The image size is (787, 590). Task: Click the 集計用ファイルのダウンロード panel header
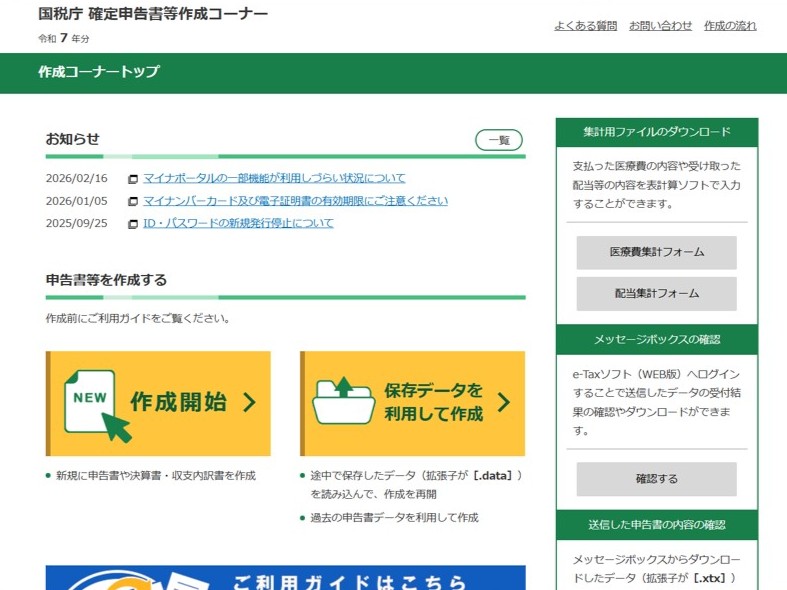pyautogui.click(x=657, y=132)
